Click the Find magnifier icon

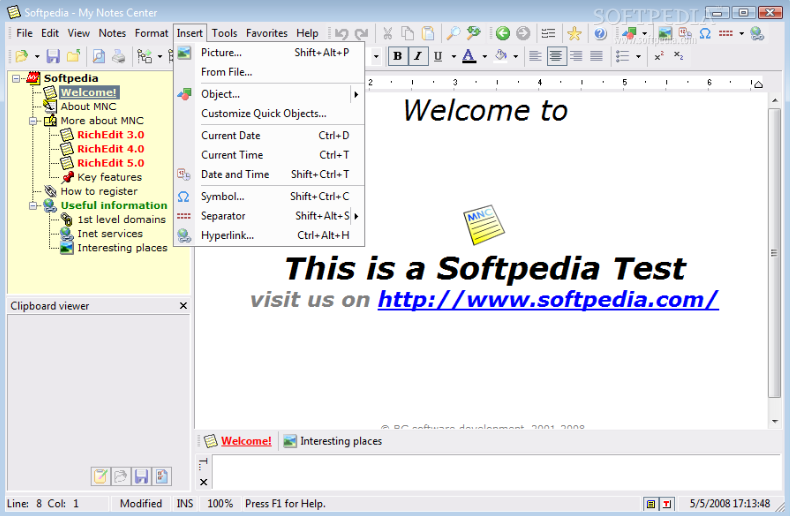tap(453, 34)
